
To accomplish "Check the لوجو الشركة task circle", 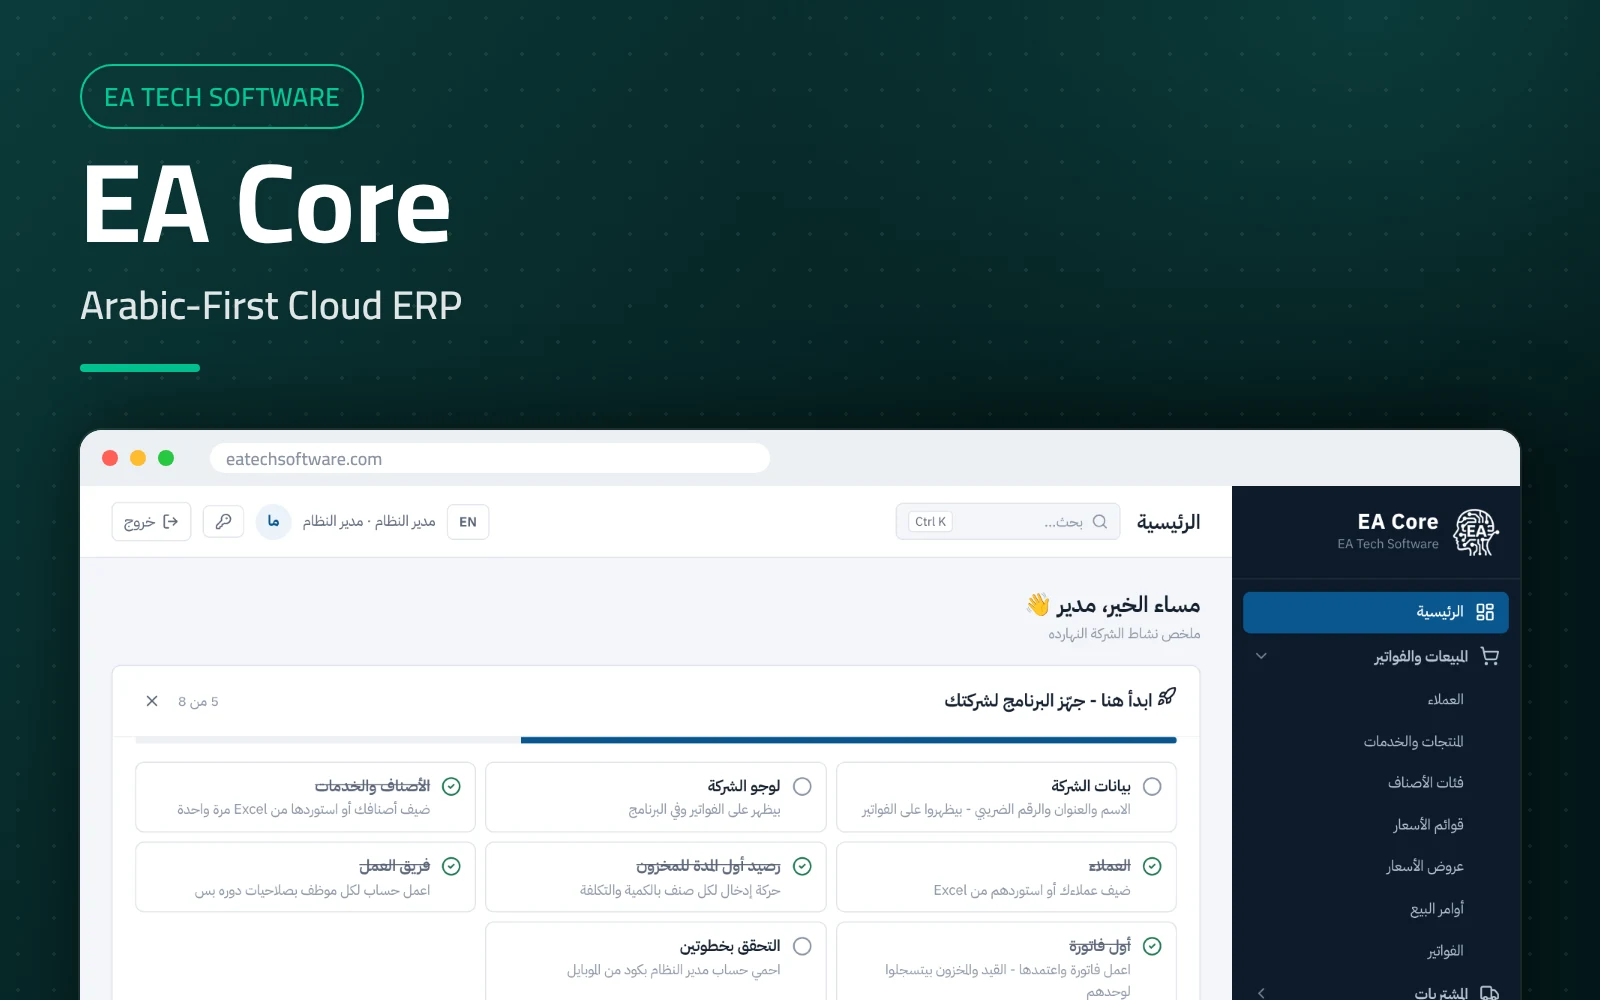I will coord(802,786).
